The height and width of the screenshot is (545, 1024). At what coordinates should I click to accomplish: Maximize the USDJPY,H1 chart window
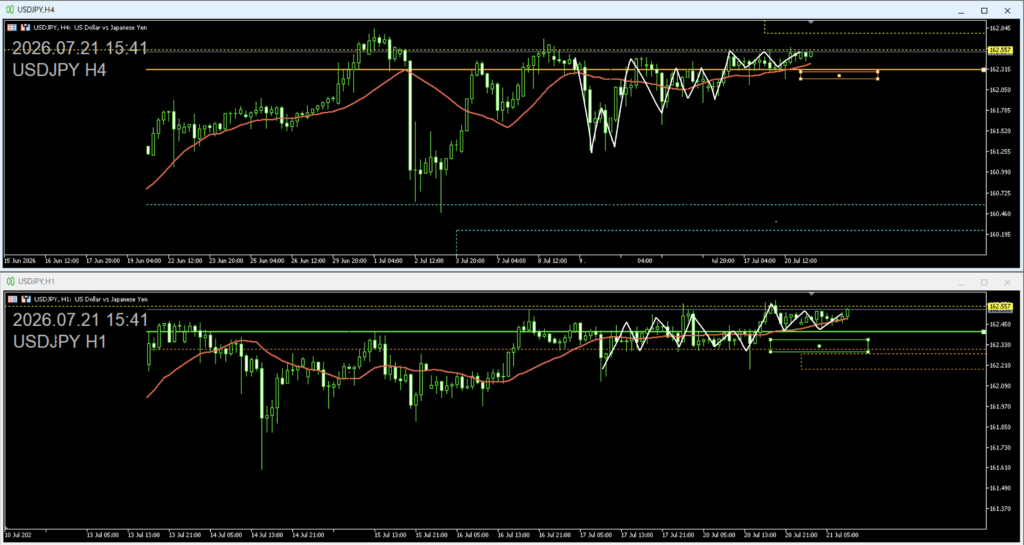[984, 282]
